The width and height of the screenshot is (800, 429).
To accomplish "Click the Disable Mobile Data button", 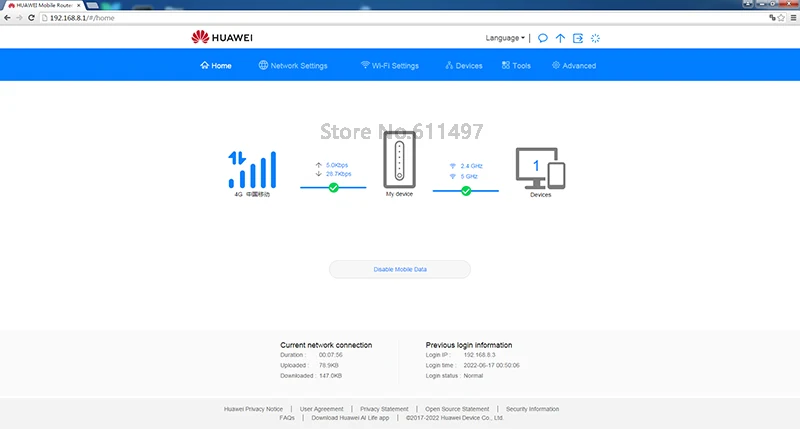I will [400, 269].
